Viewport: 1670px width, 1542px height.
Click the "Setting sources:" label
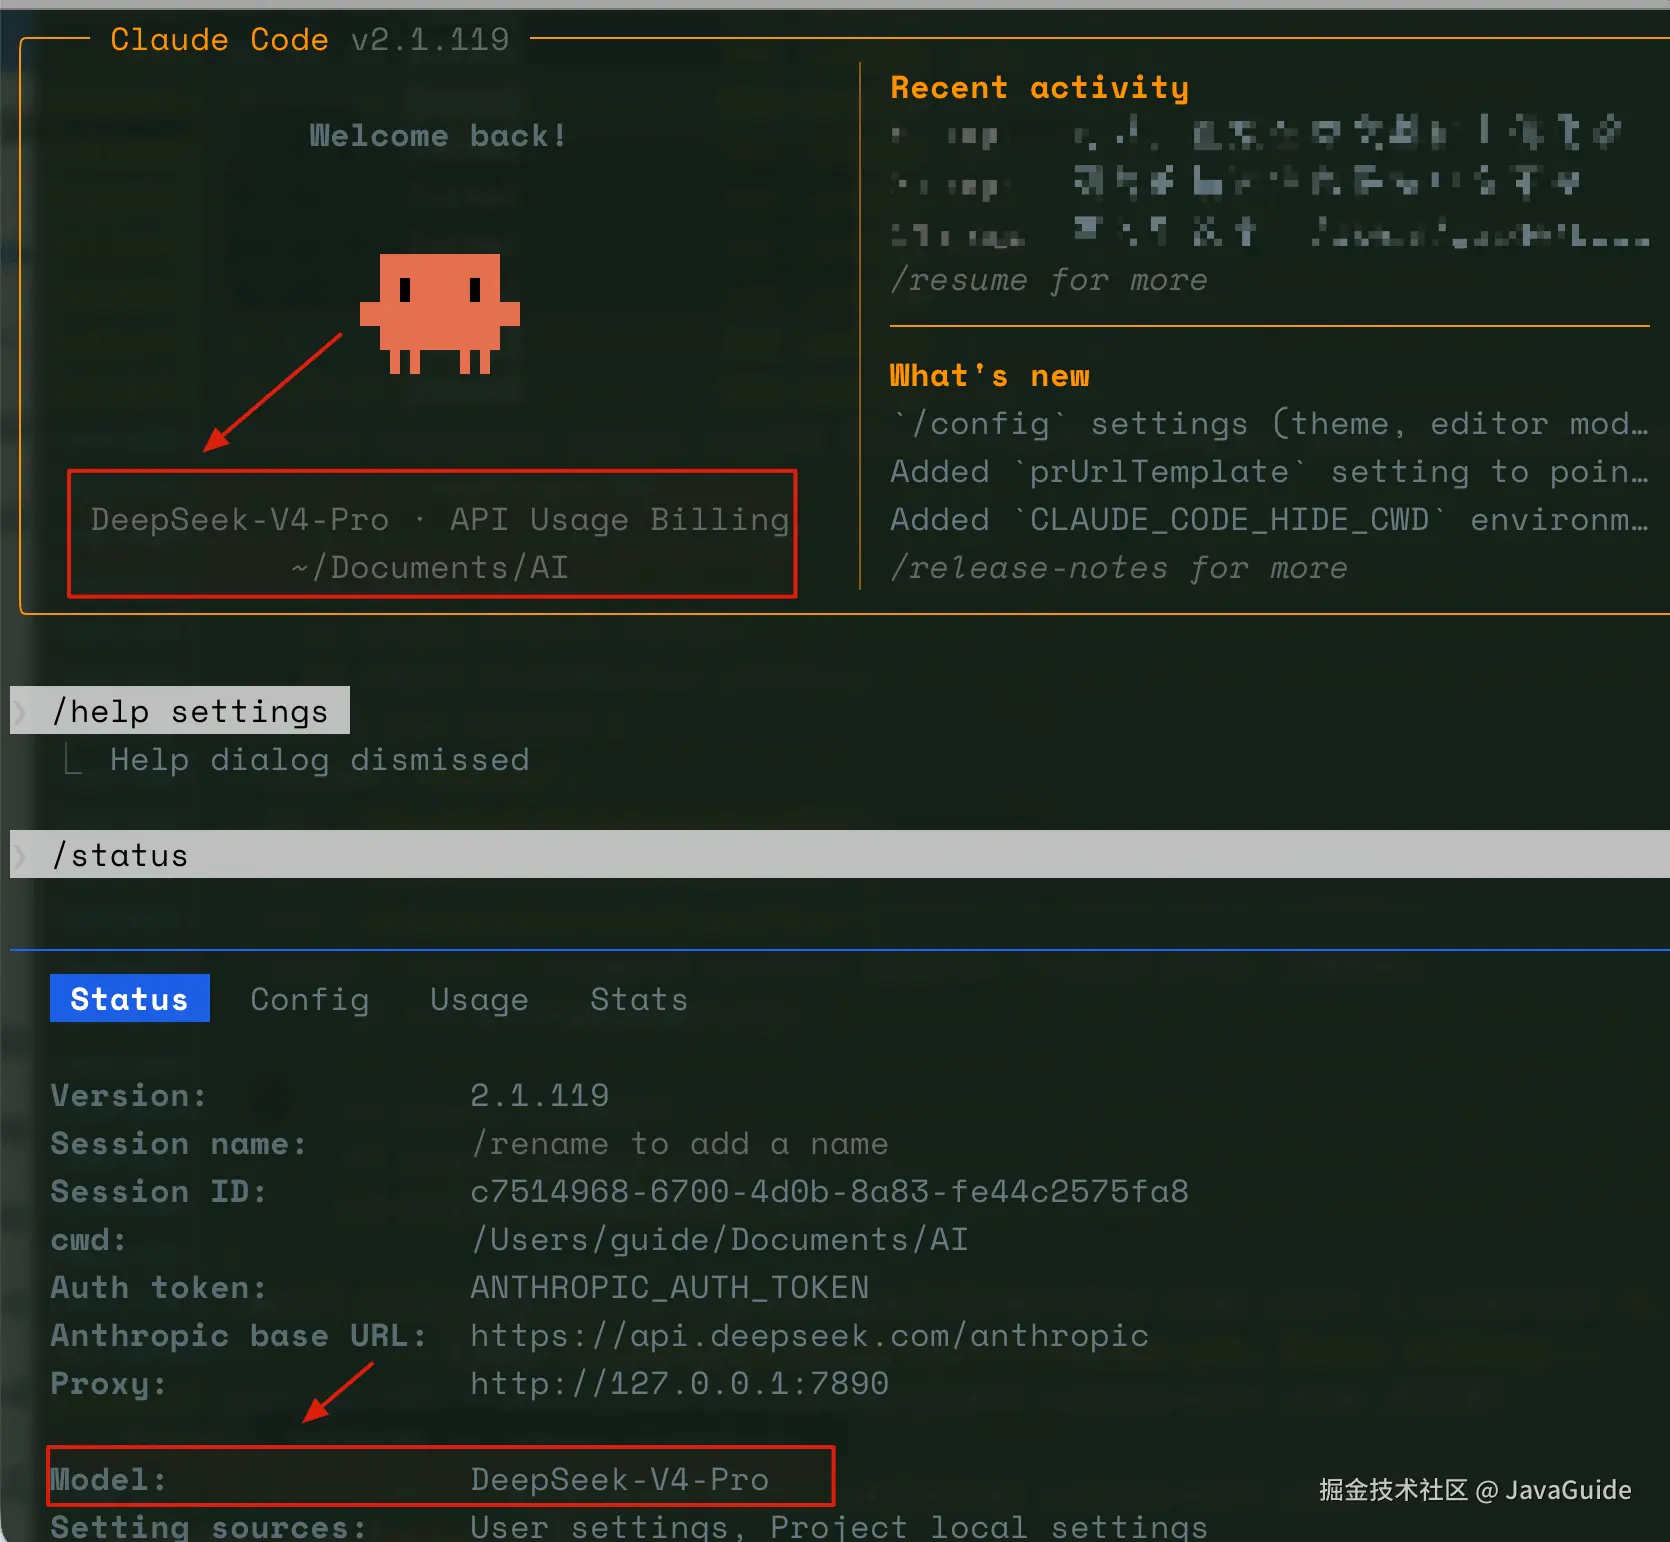[x=209, y=1526]
